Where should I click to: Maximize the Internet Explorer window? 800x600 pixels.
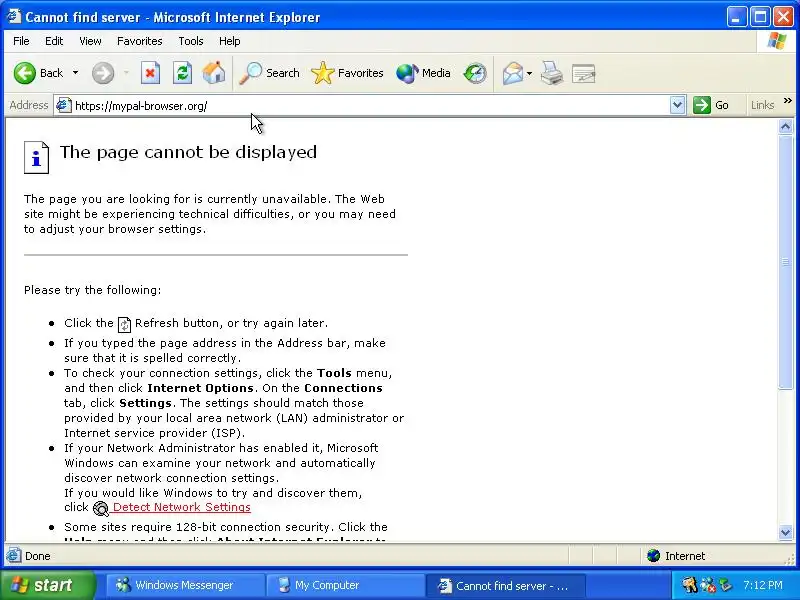pyautogui.click(x=760, y=17)
